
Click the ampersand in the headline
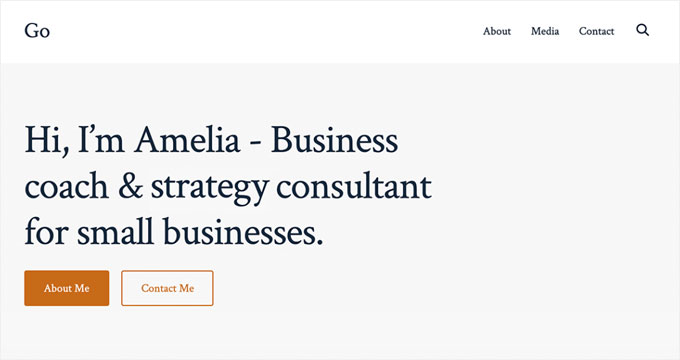pyautogui.click(x=131, y=187)
